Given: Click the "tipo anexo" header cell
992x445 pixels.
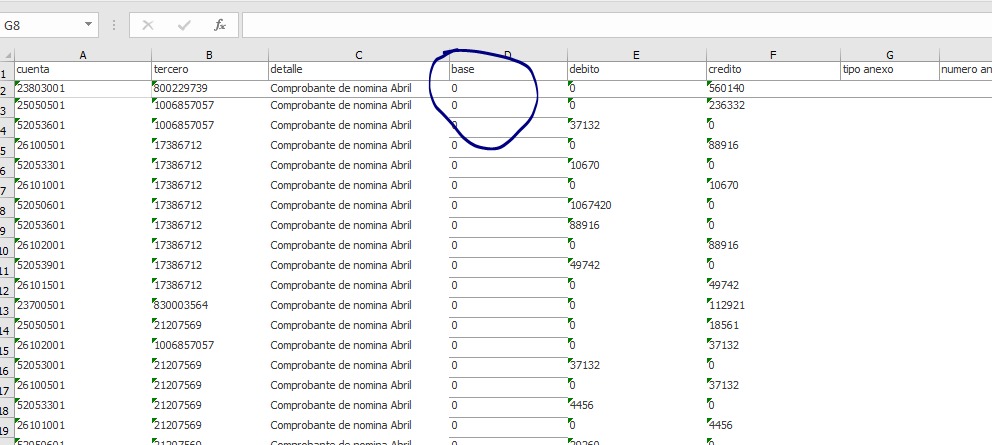Looking at the screenshot, I should [889, 70].
